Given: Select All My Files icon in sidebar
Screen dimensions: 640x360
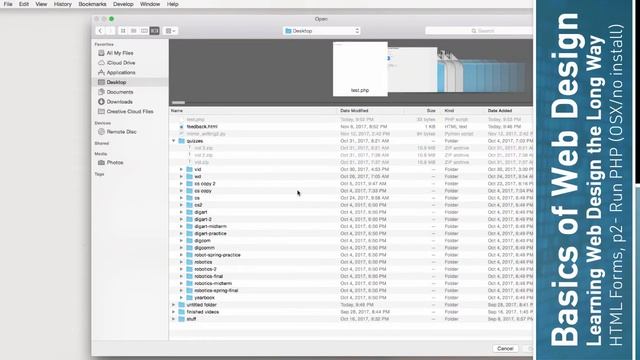Looking at the screenshot, I should [101, 53].
